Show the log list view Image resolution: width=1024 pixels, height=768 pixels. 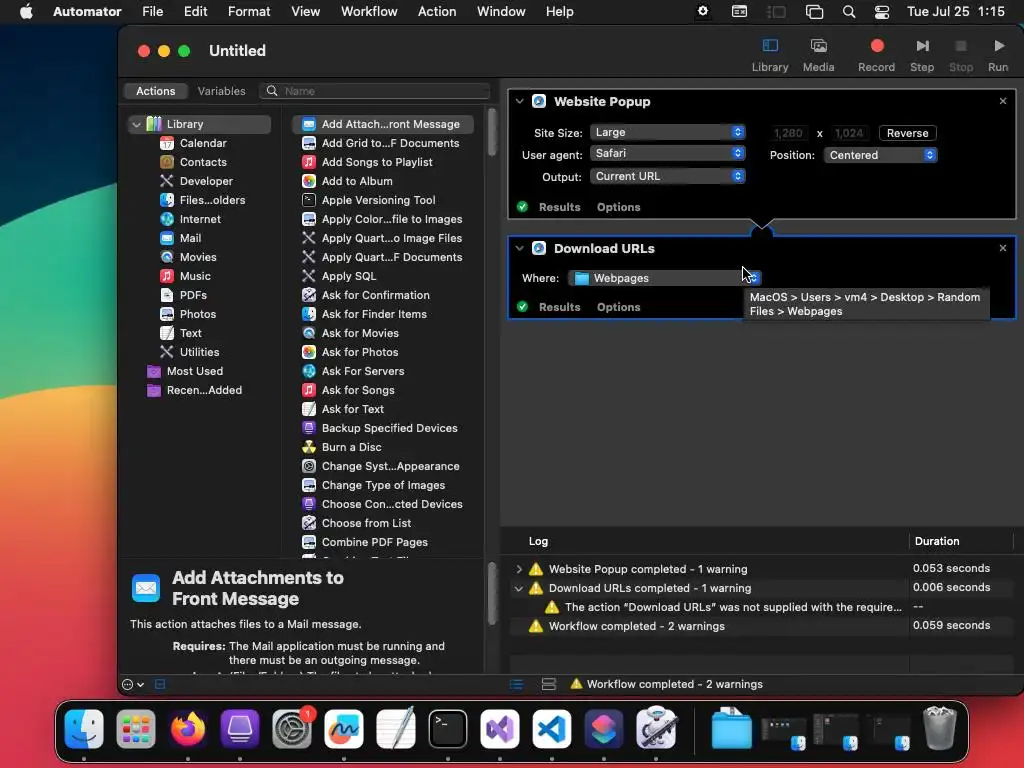click(517, 684)
